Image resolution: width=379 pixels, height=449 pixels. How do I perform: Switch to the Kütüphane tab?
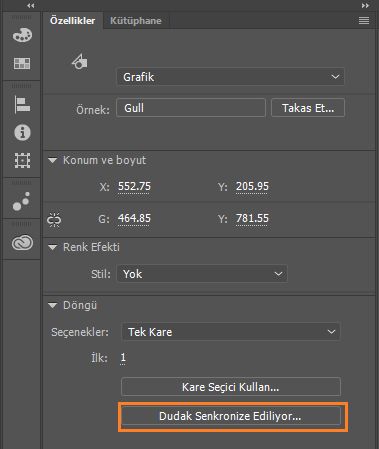pos(136,21)
